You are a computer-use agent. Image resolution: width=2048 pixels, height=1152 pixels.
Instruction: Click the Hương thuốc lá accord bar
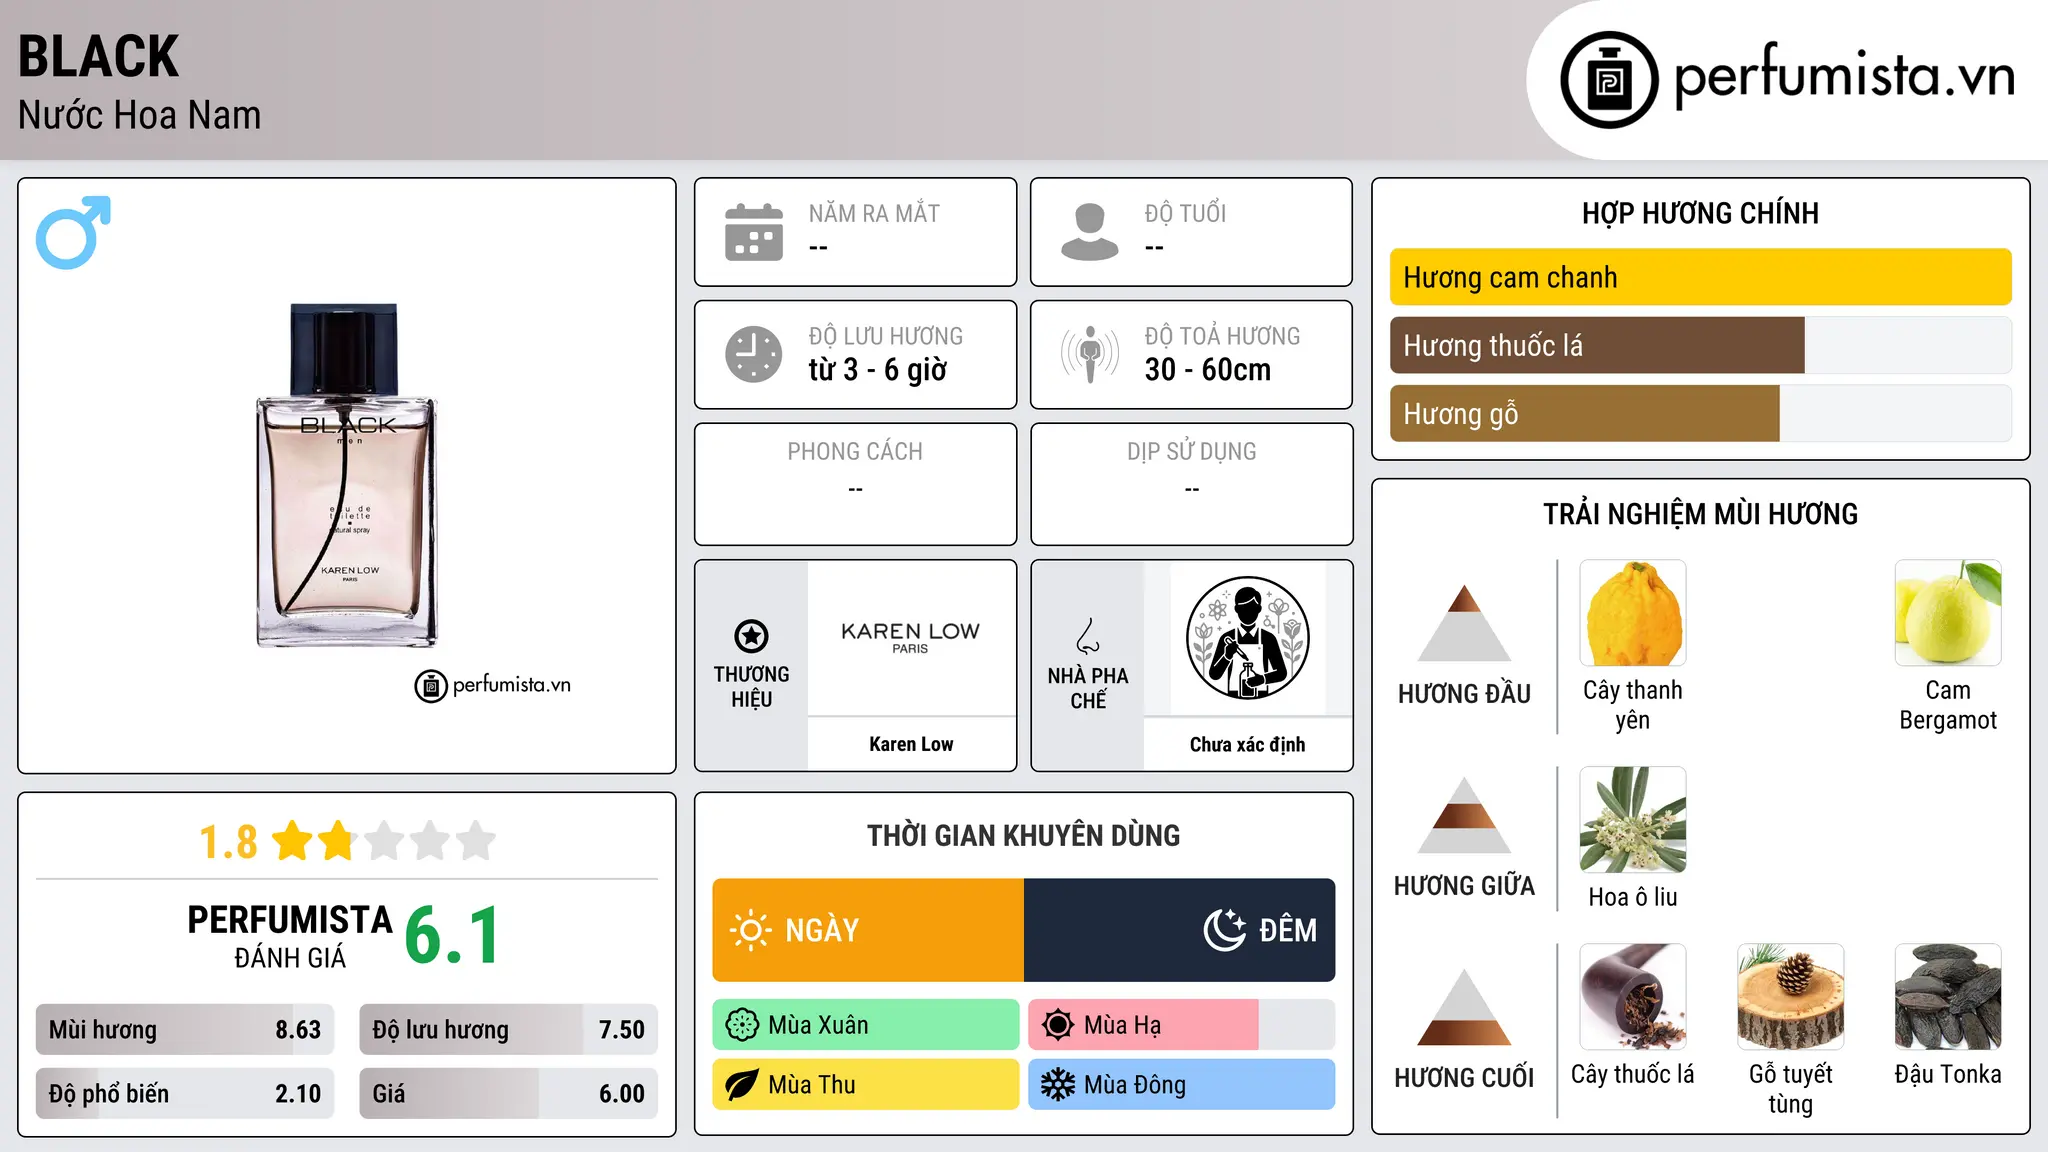pos(1701,345)
